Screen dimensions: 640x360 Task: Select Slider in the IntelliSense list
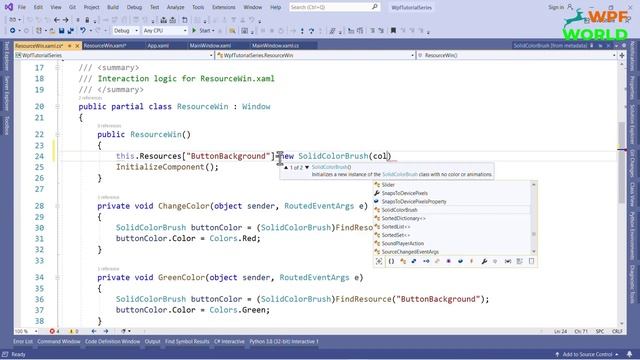(451, 185)
